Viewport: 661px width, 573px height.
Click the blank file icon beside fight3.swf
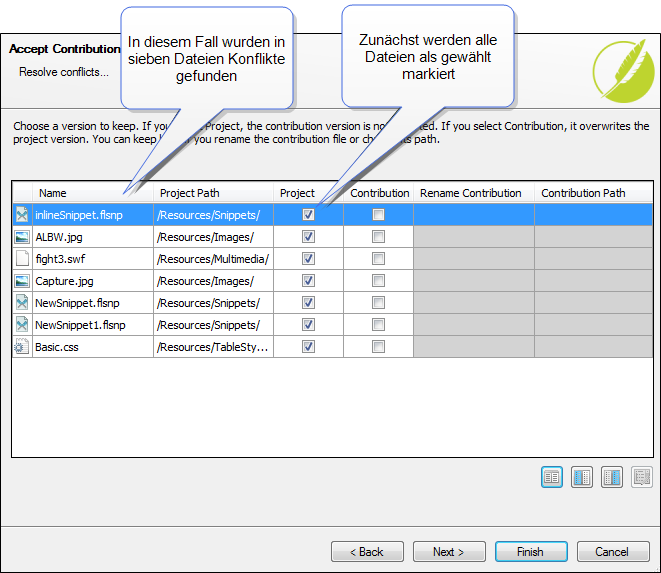[x=22, y=259]
